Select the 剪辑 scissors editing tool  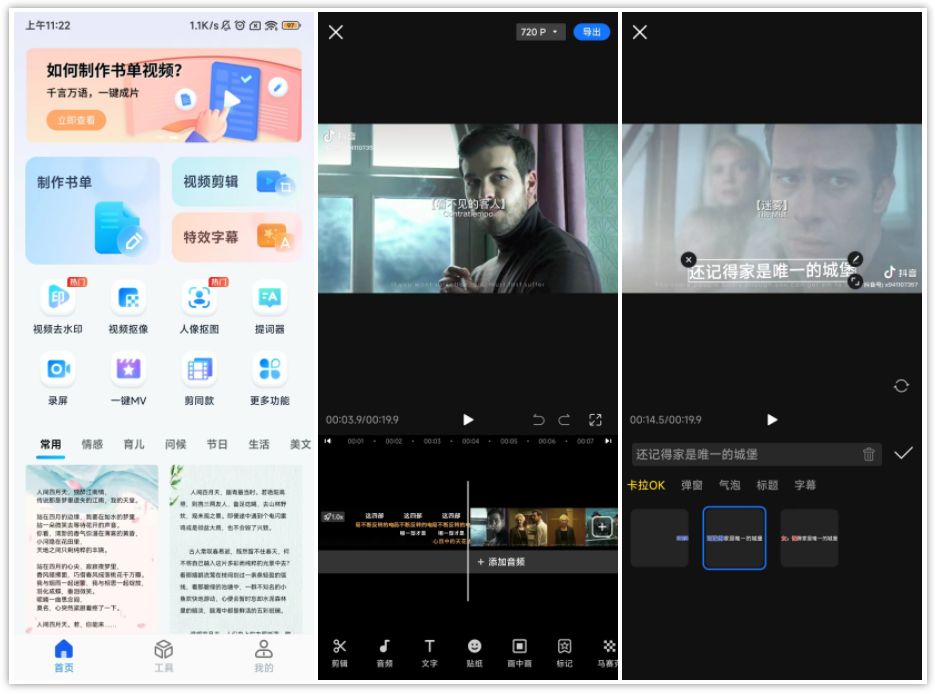tap(341, 650)
